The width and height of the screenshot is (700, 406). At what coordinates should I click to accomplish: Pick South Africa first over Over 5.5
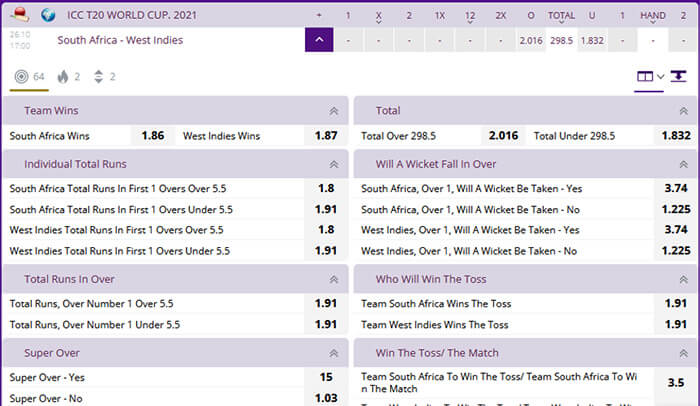click(x=326, y=188)
